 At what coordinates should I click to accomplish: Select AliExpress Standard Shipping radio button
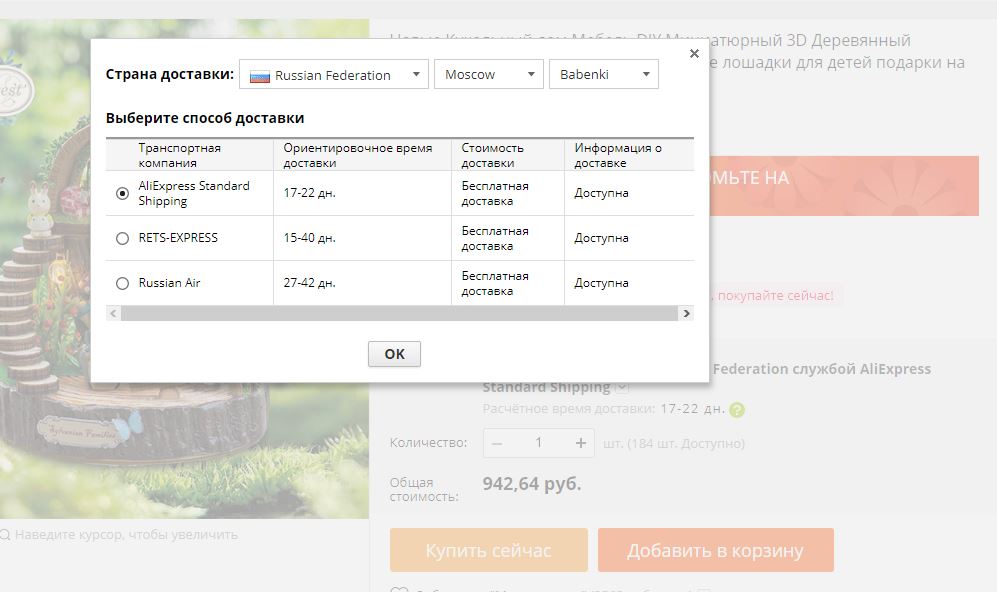(x=123, y=194)
